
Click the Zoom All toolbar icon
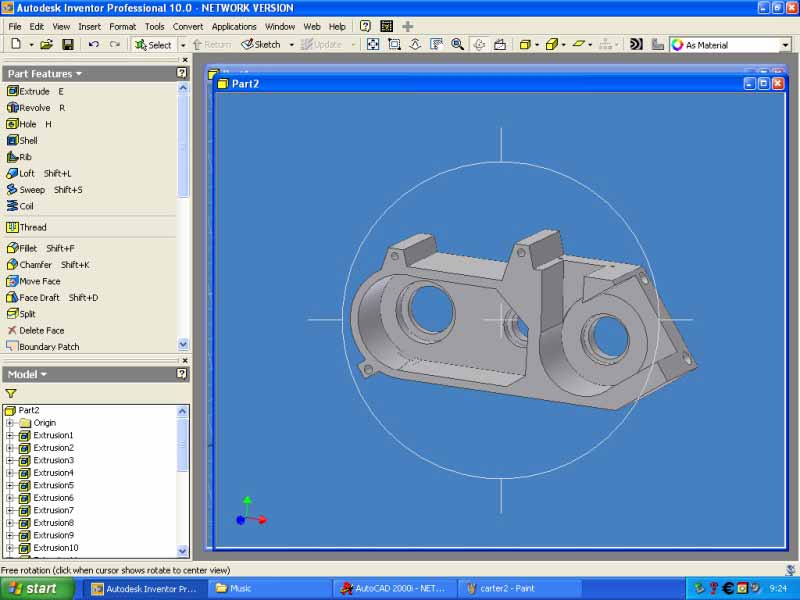click(373, 44)
